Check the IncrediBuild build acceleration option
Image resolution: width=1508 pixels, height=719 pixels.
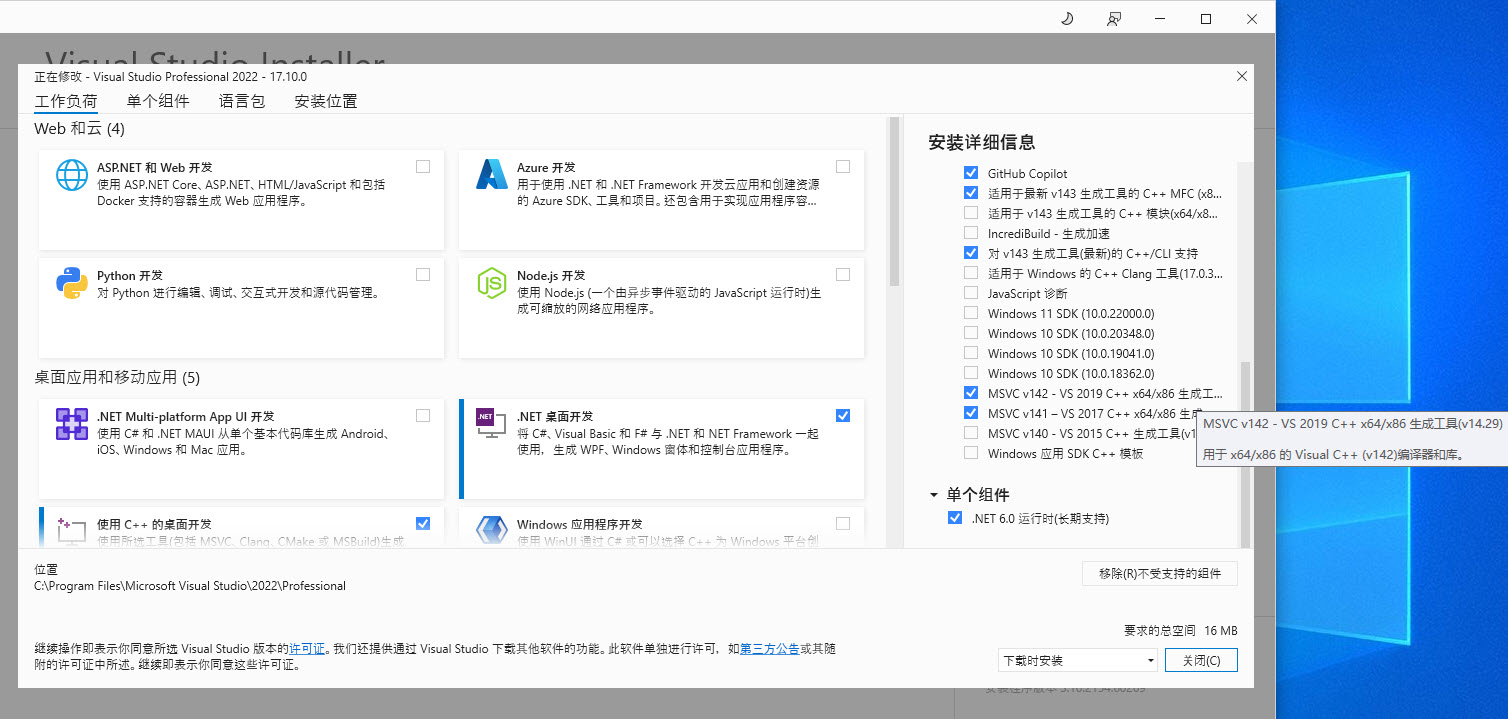tap(971, 233)
